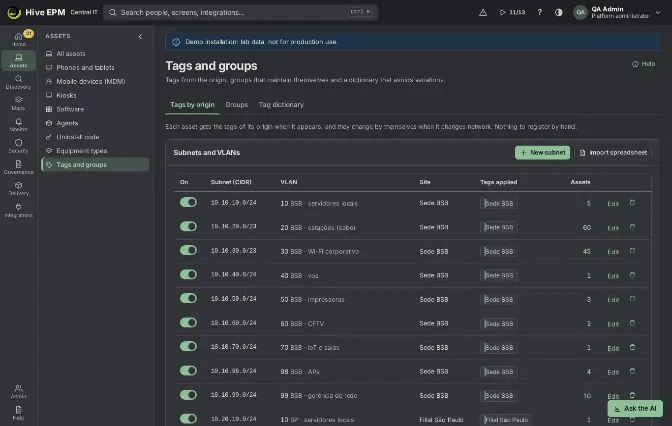The width and height of the screenshot is (672, 426).
Task: Delete the 10.10.30.0/23 subnet row
Action: [x=632, y=251]
